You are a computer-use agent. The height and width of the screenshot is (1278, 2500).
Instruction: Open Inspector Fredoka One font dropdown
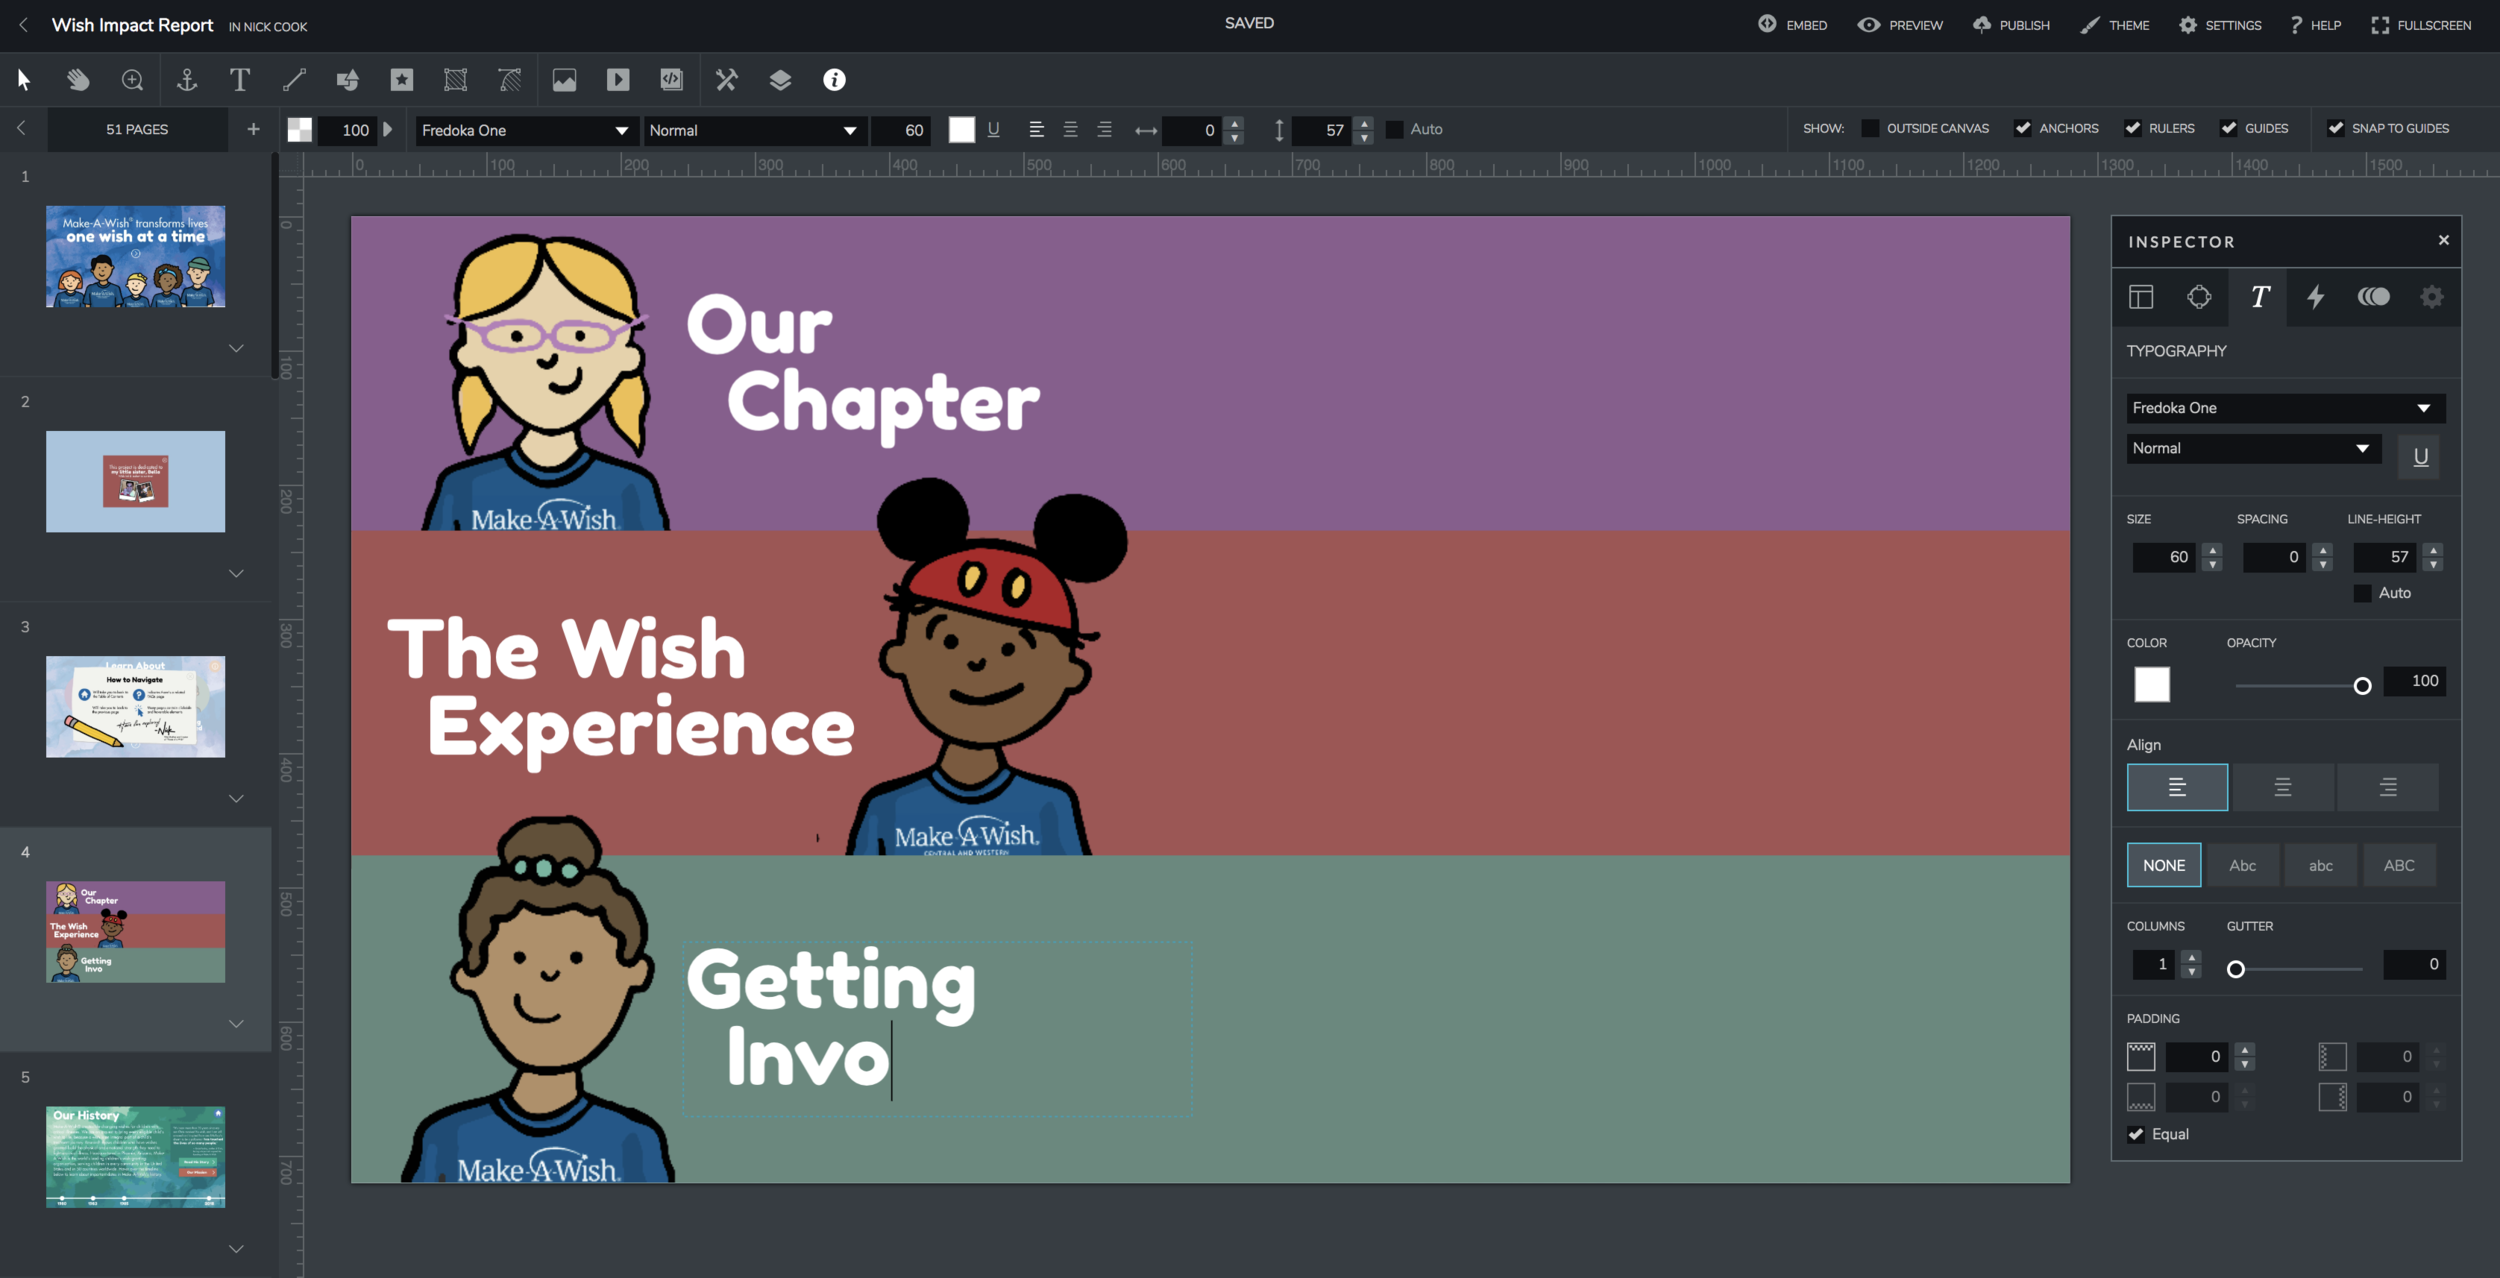2286,408
